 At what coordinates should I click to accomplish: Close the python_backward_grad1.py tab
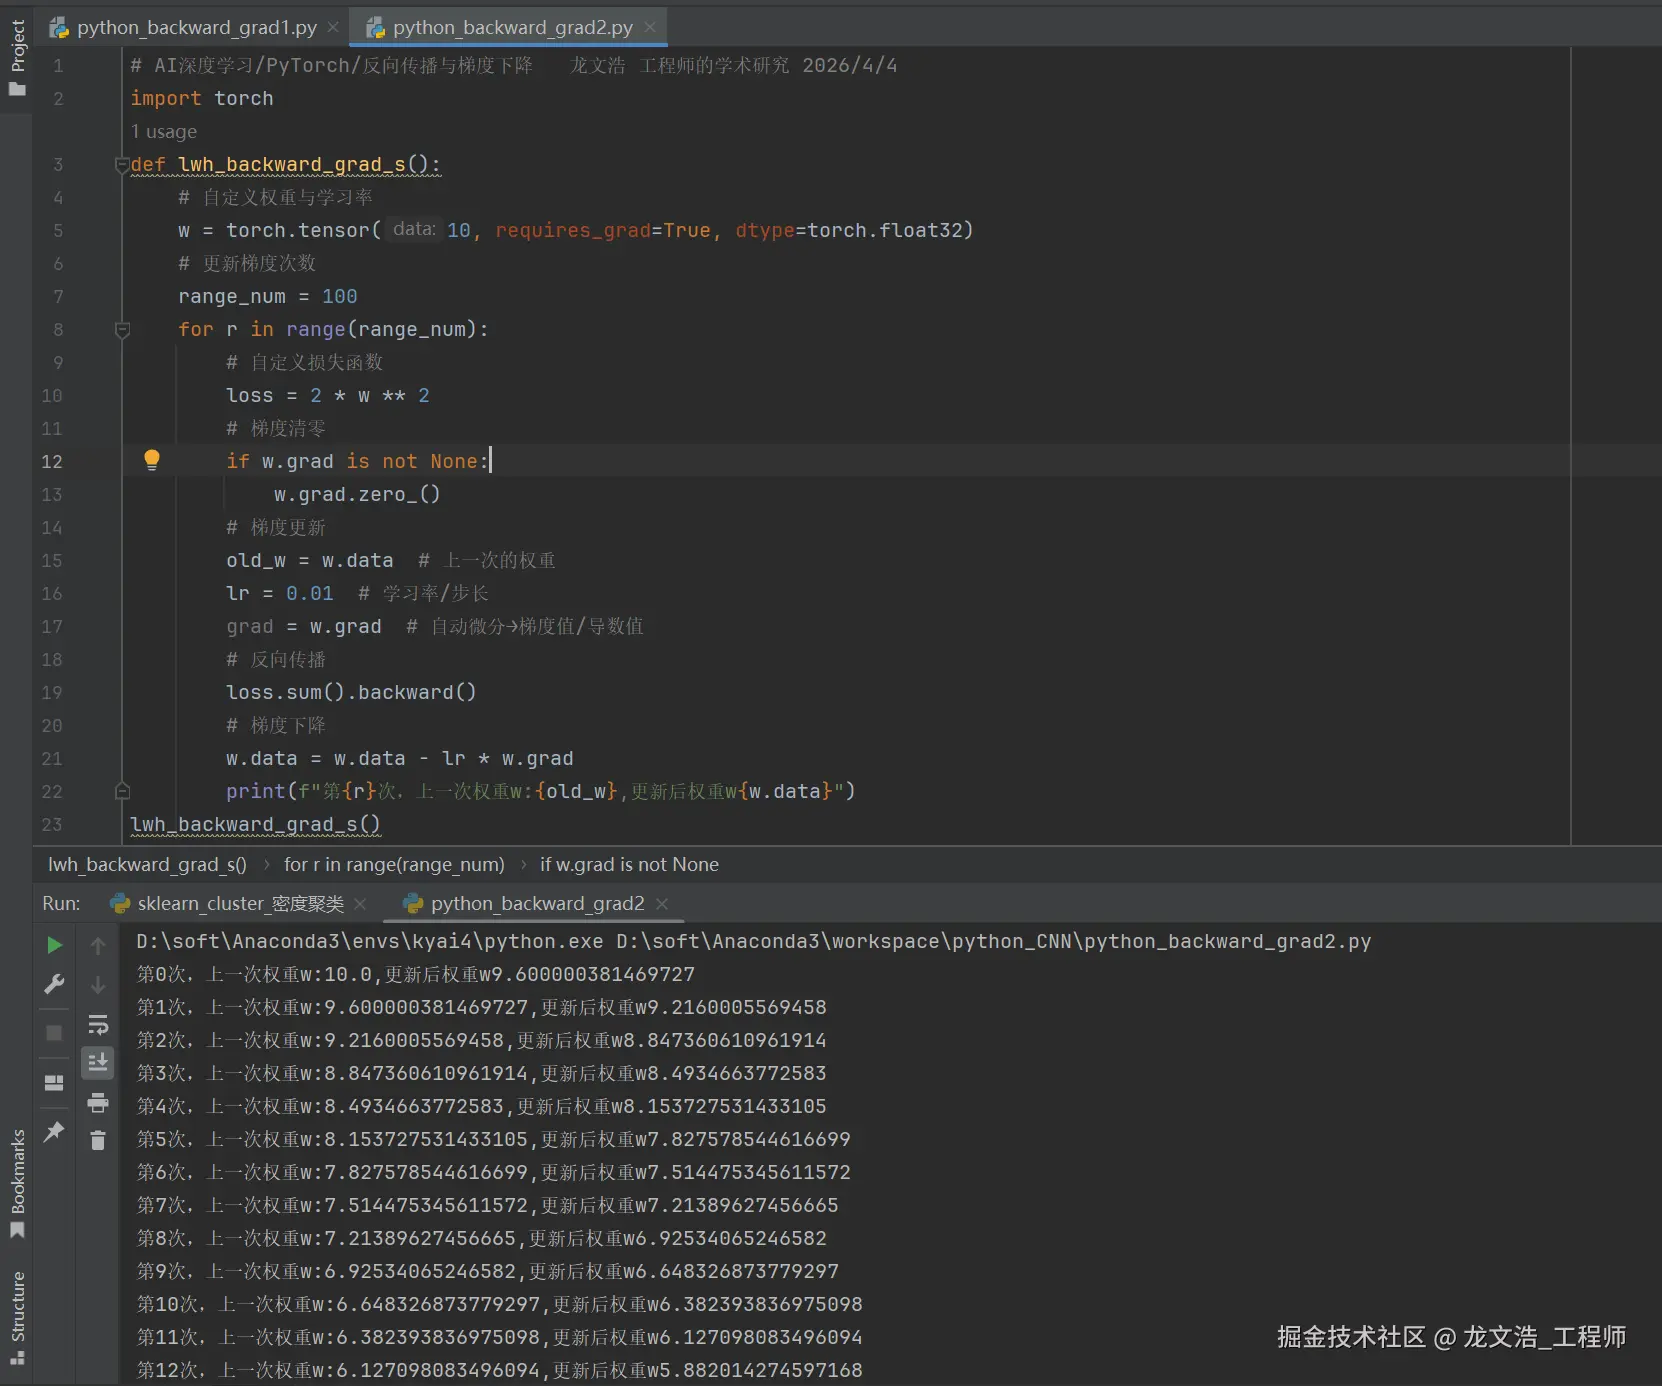pos(333,27)
